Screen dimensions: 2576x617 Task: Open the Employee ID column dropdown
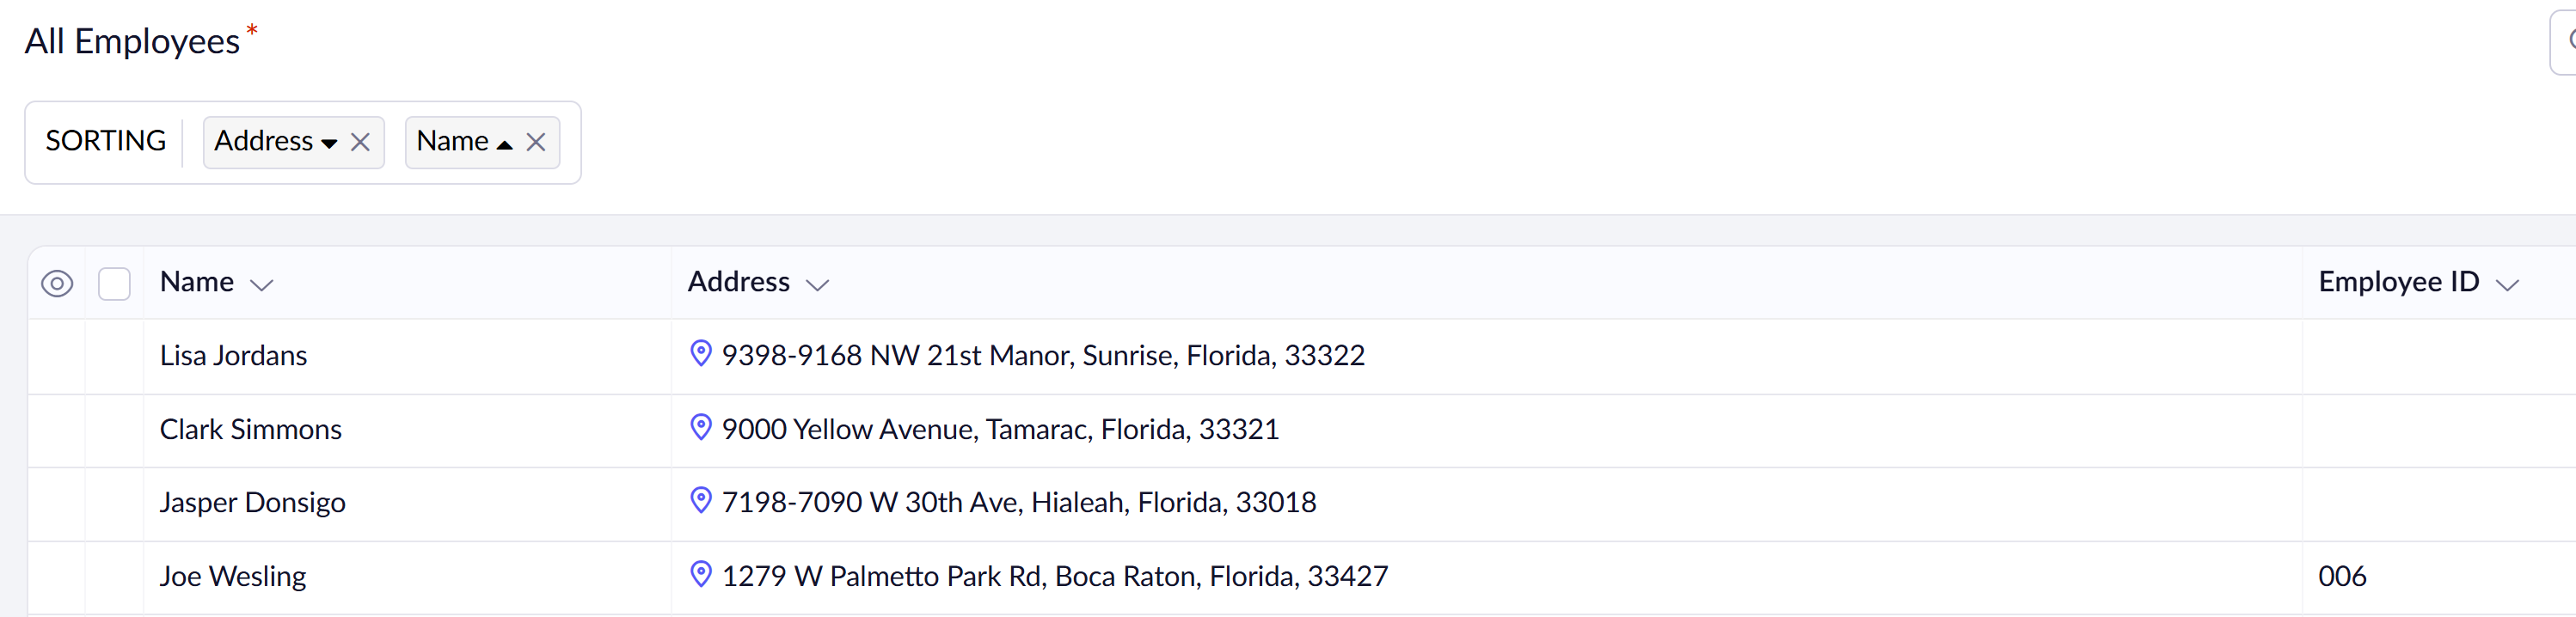[x=2506, y=285]
